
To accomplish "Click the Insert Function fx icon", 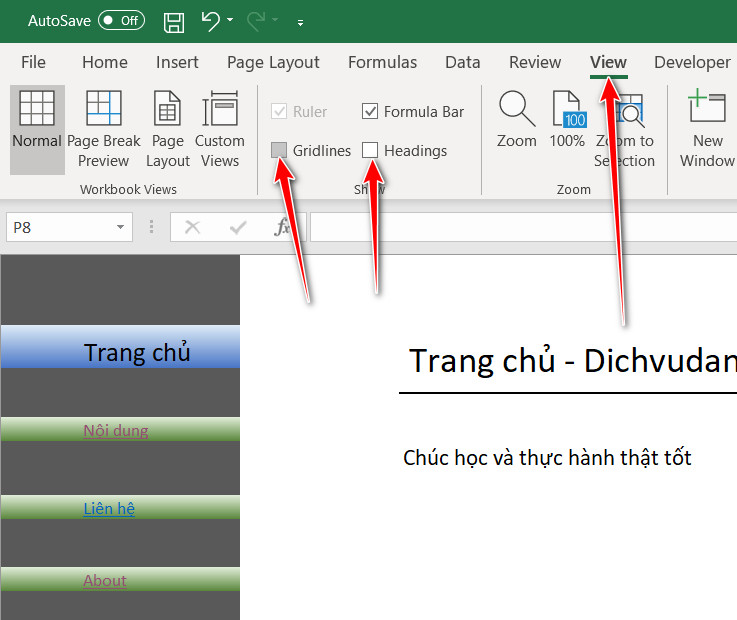I will [282, 228].
